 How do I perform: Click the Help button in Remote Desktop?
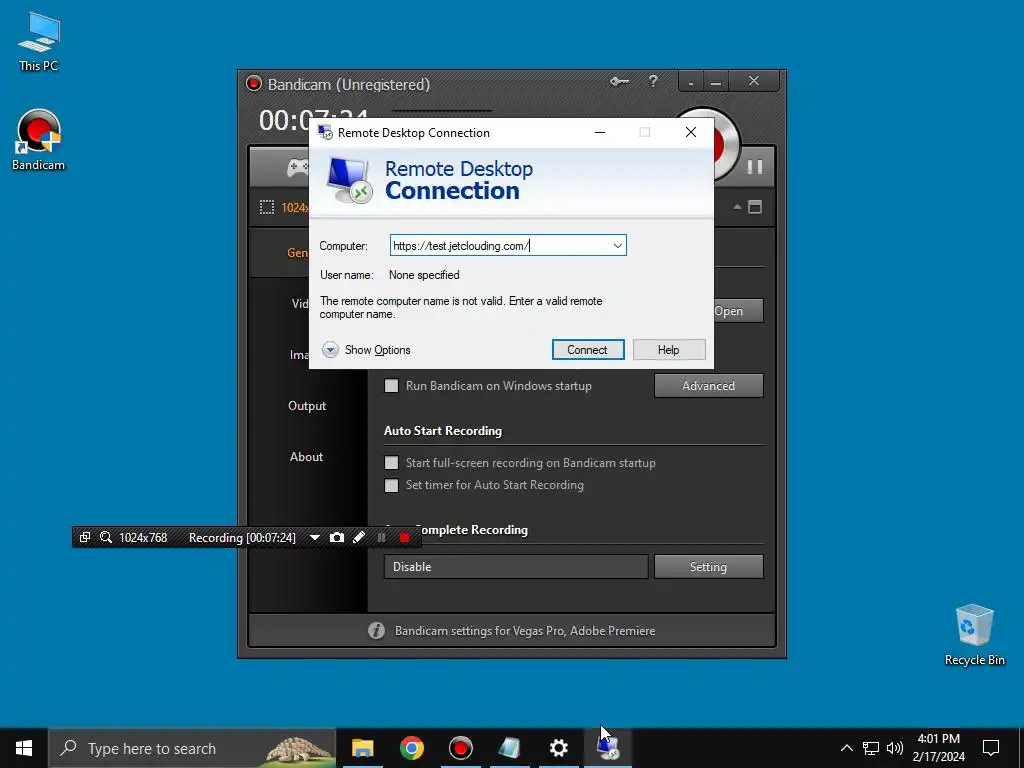tap(669, 349)
